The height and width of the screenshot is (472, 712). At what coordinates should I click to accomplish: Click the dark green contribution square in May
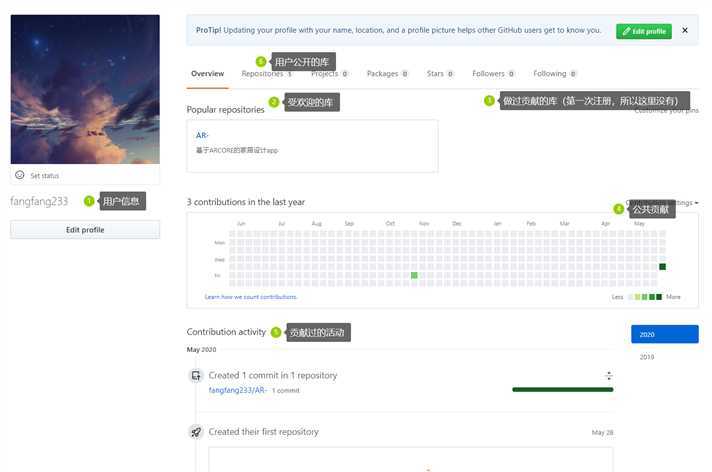(x=663, y=267)
